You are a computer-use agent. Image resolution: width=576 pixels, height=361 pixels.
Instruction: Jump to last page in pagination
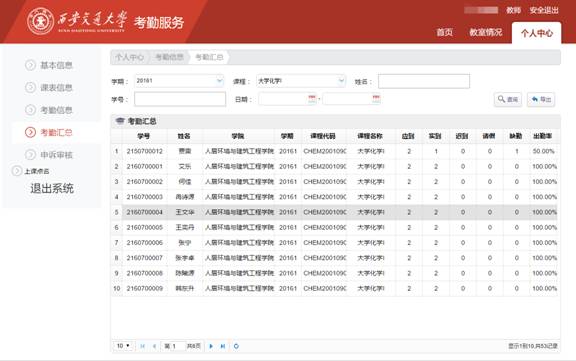(x=223, y=346)
